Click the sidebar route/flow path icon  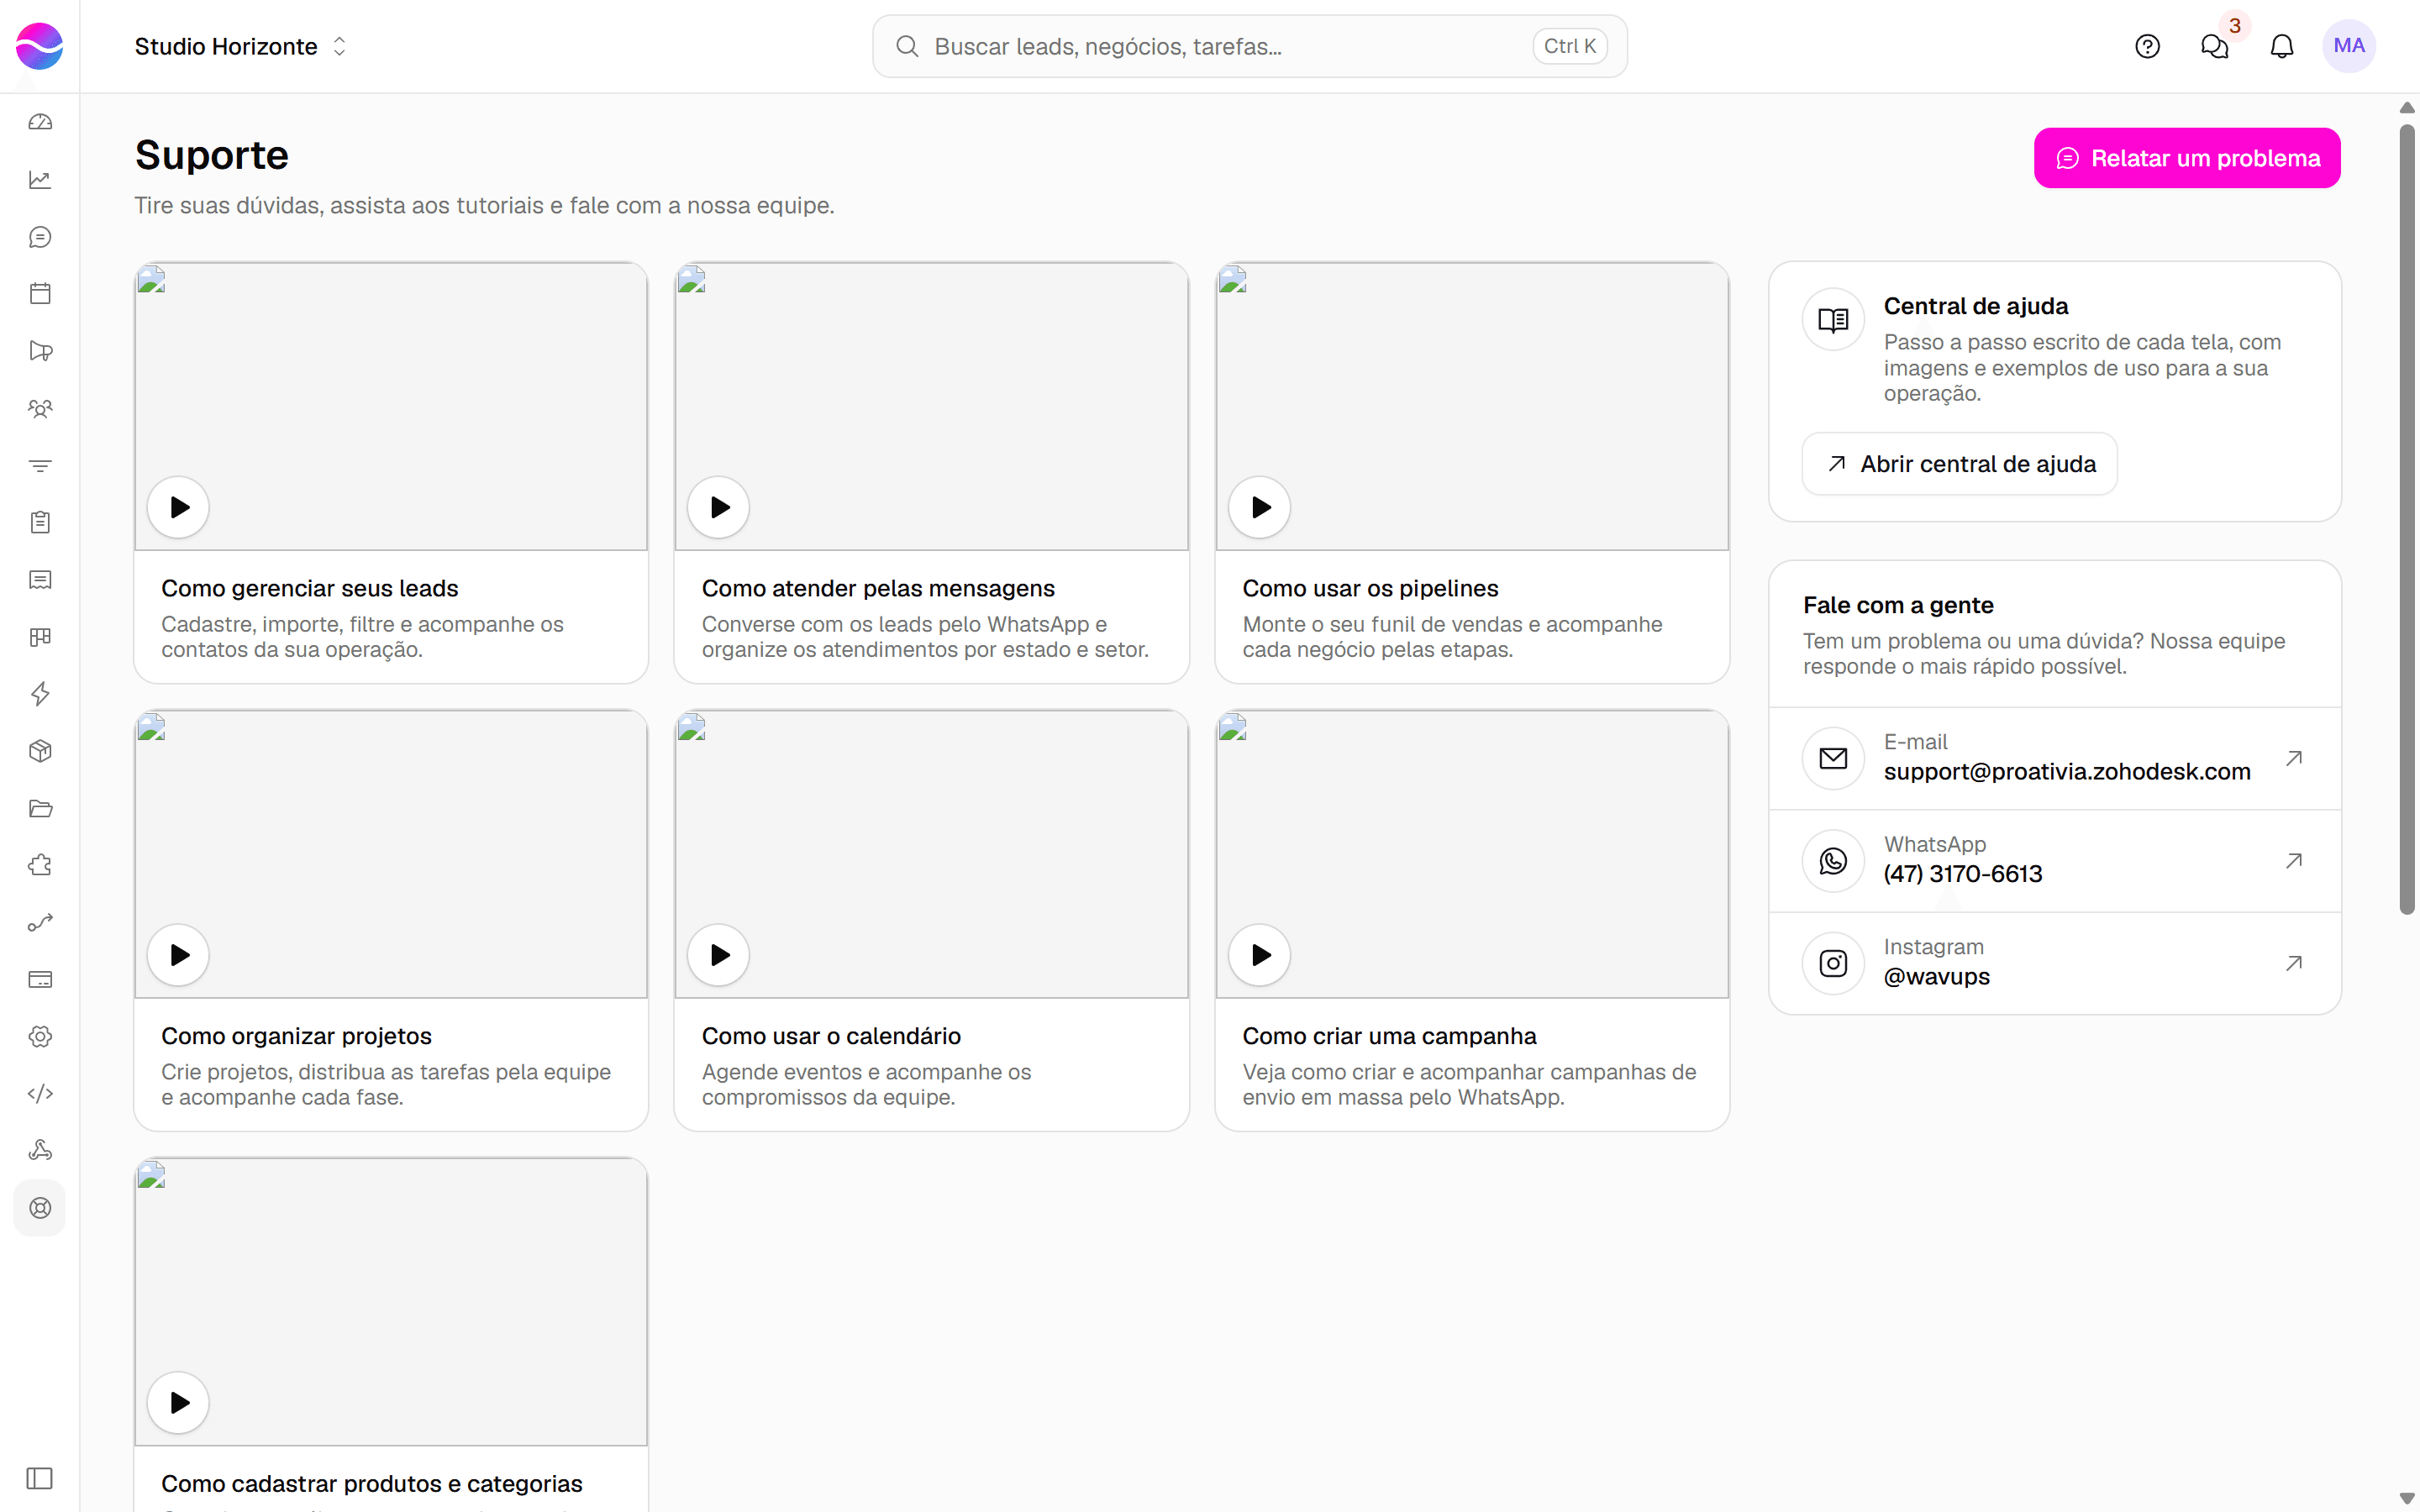(40, 922)
